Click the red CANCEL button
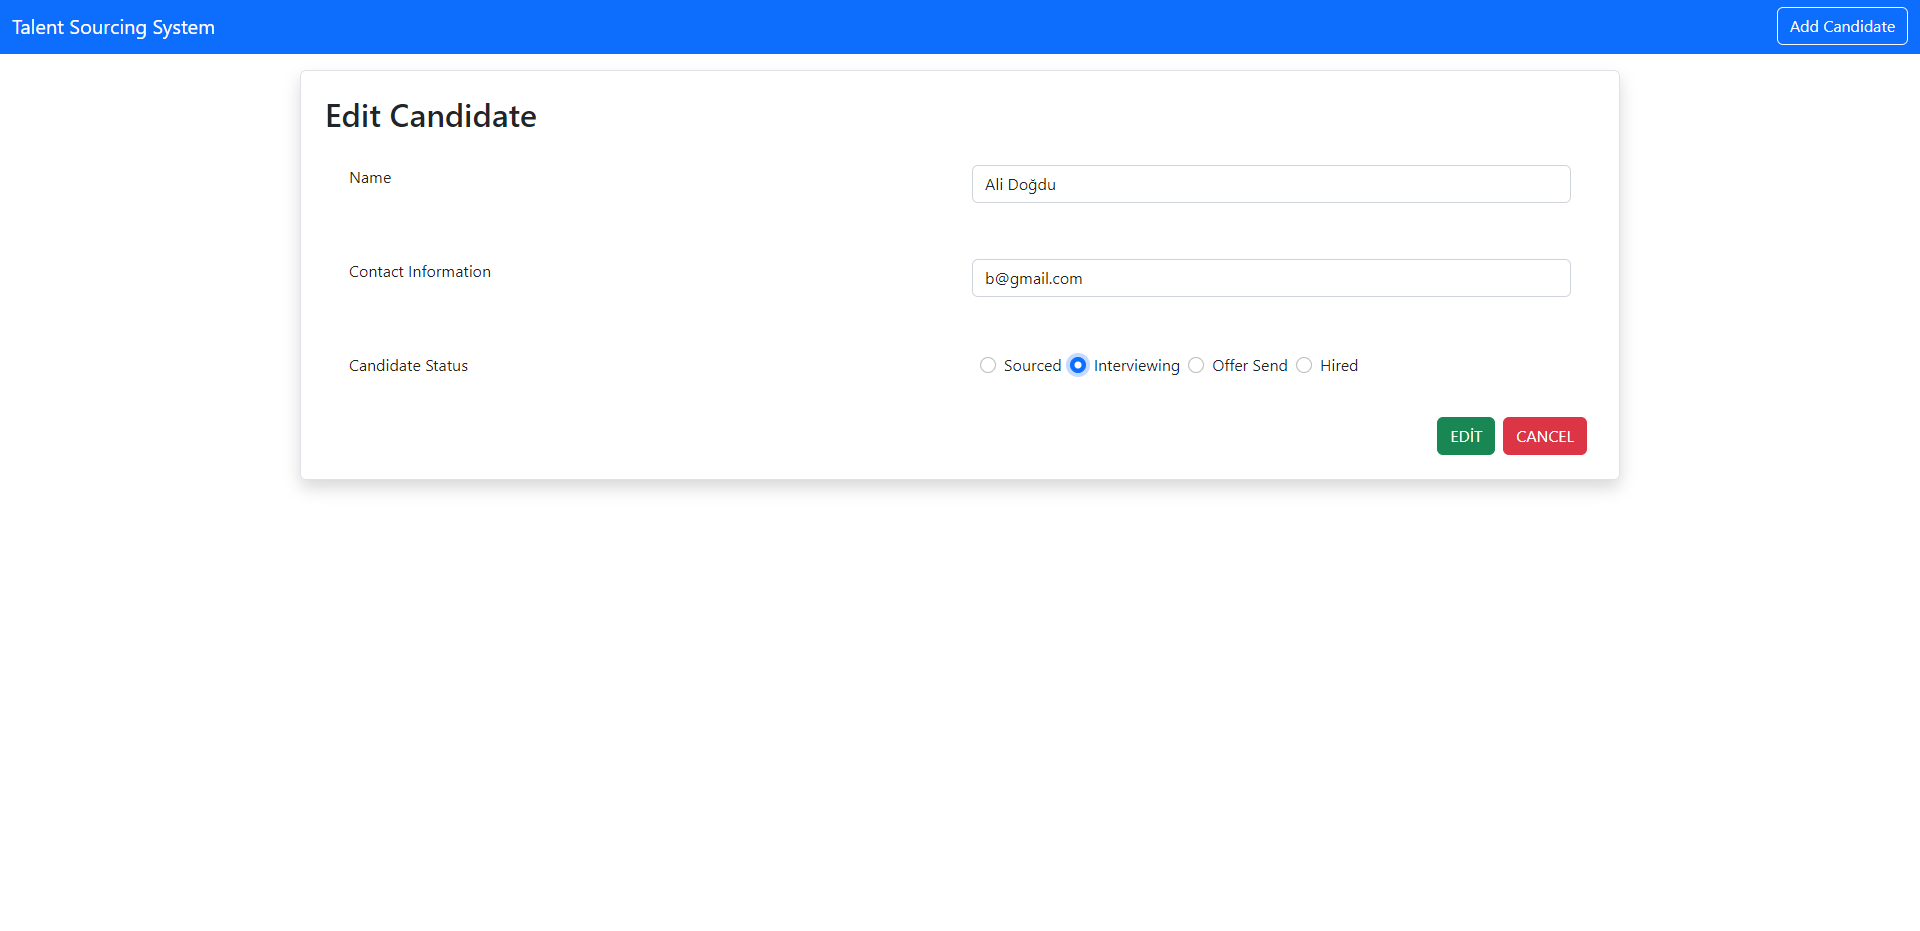 click(1544, 435)
